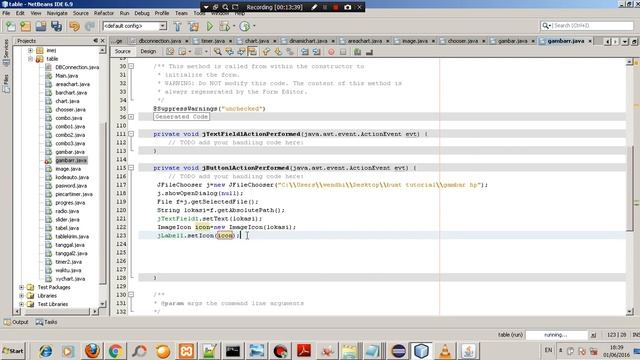Click the Shift Line Left icon
This screenshot has height=360, width=640.
coord(304,52)
